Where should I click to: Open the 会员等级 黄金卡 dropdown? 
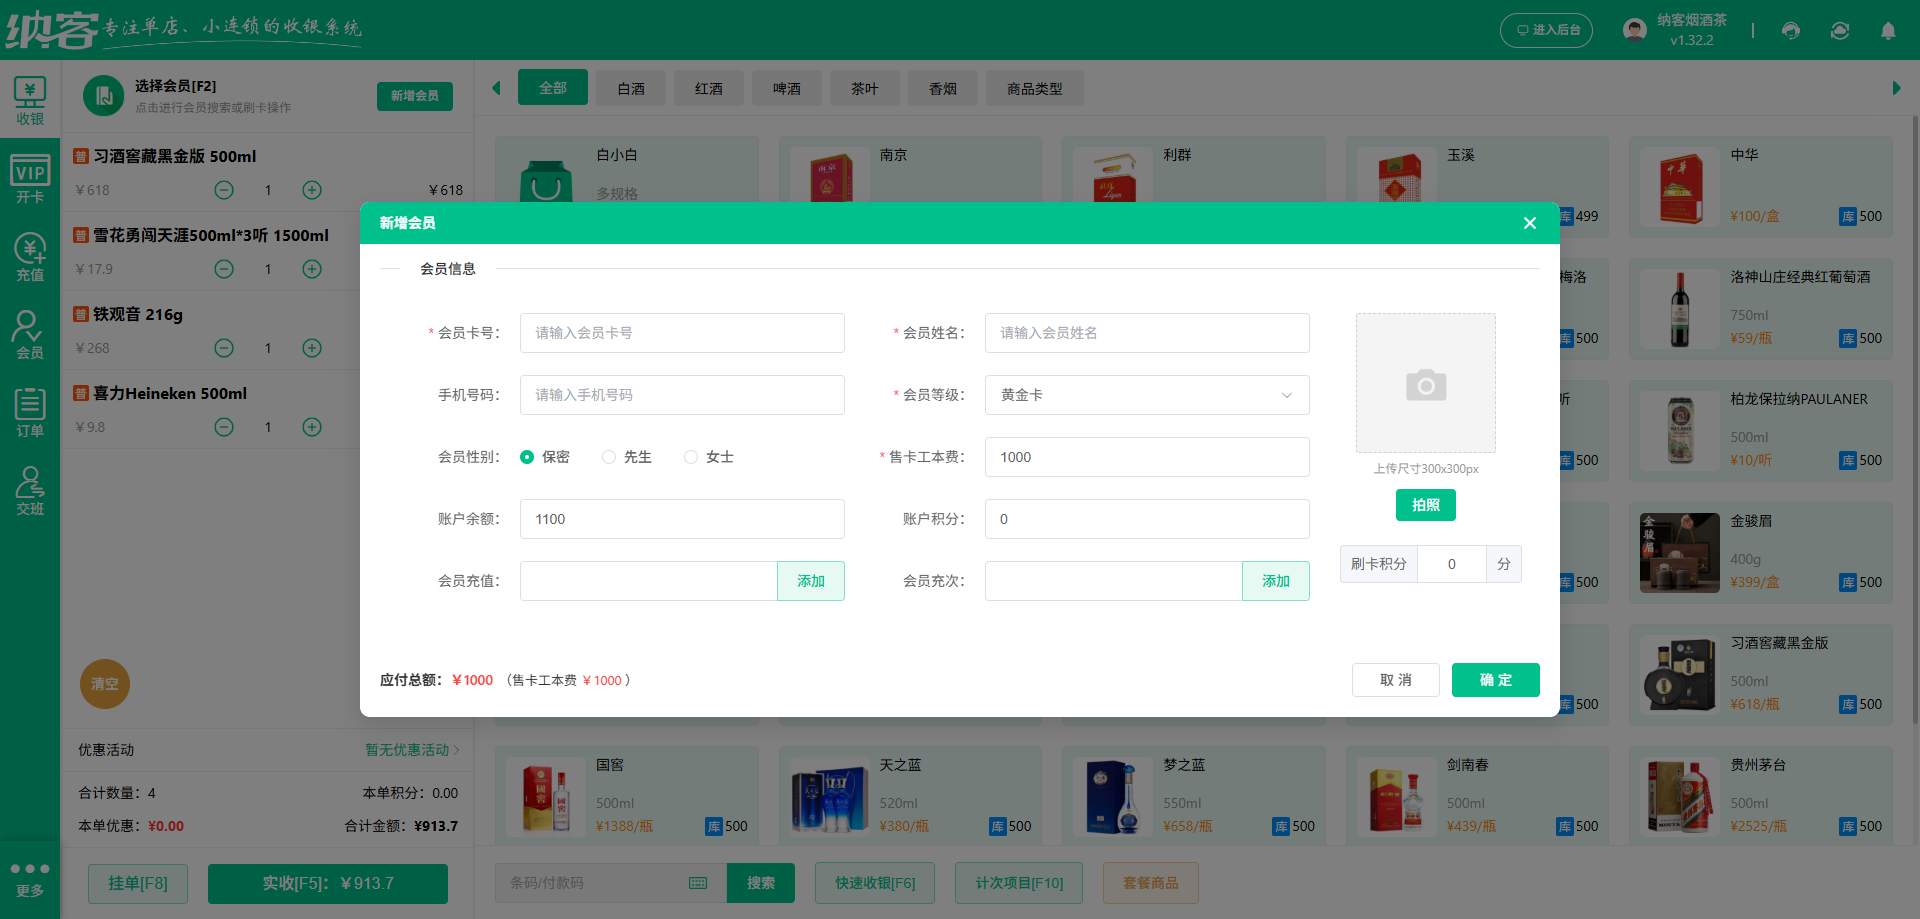(1146, 395)
